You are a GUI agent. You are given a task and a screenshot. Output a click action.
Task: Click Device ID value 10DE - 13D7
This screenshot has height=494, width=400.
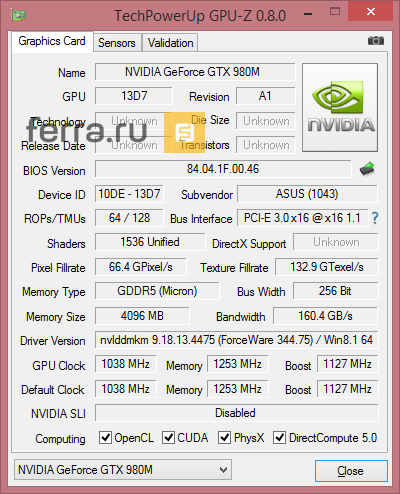click(x=129, y=194)
